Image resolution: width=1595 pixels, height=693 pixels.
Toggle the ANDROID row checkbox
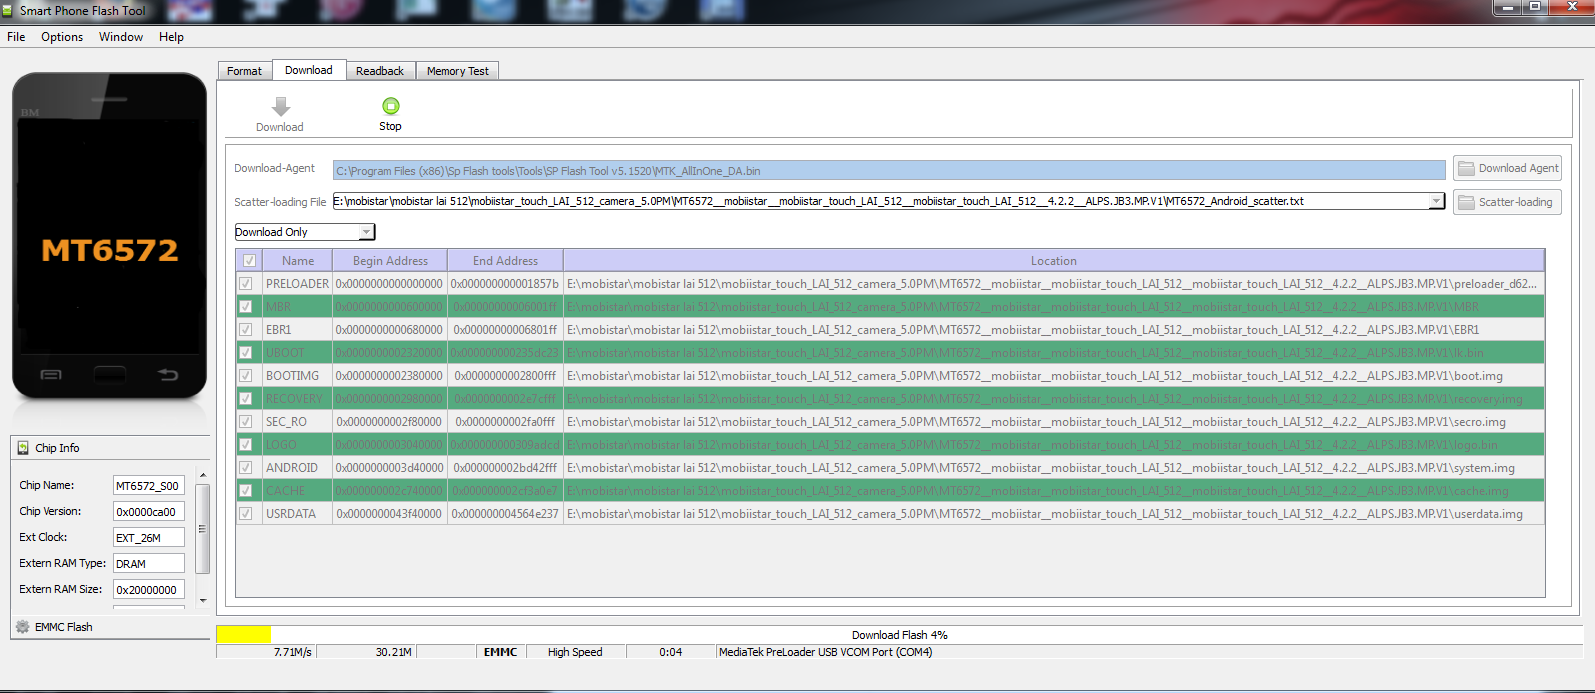pyautogui.click(x=246, y=468)
